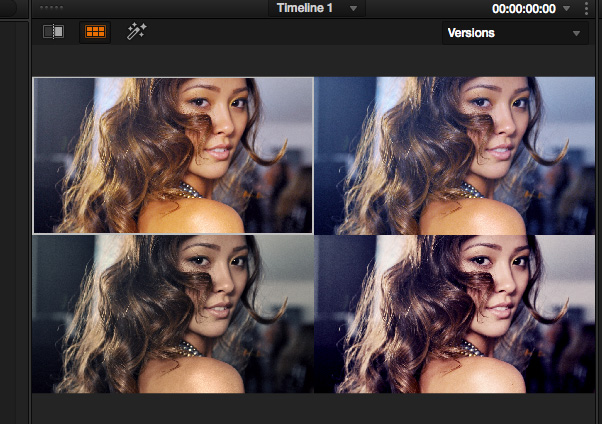The image size is (602, 424).
Task: Select the top-left warm graded version
Action: [173, 155]
